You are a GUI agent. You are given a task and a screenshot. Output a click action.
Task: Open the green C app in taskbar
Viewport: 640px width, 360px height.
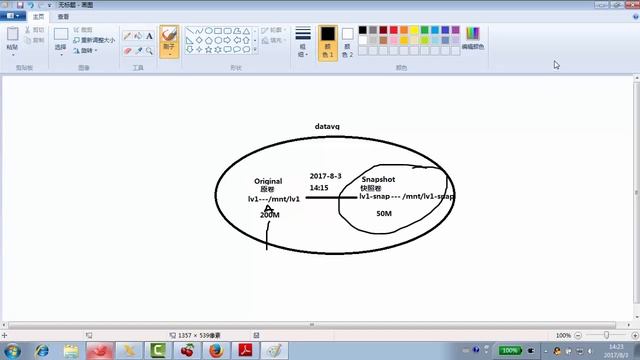[x=158, y=351]
